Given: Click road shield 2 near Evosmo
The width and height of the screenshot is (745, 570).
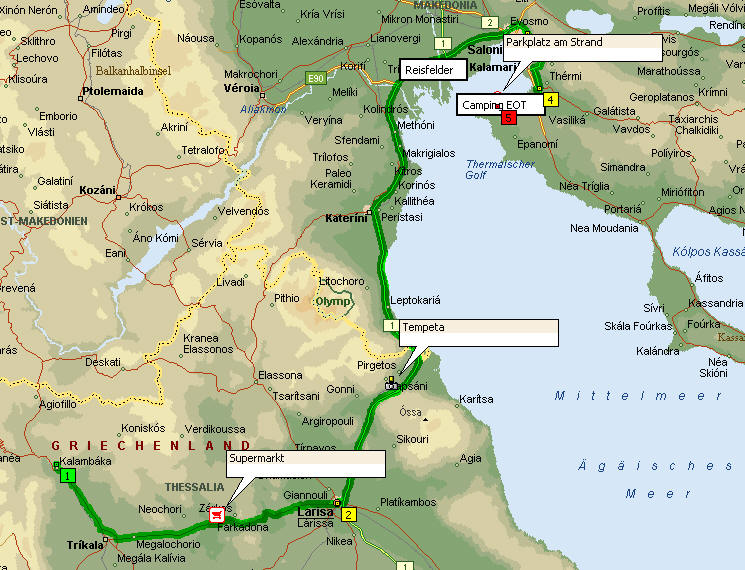Looking at the screenshot, I should pos(489,22).
